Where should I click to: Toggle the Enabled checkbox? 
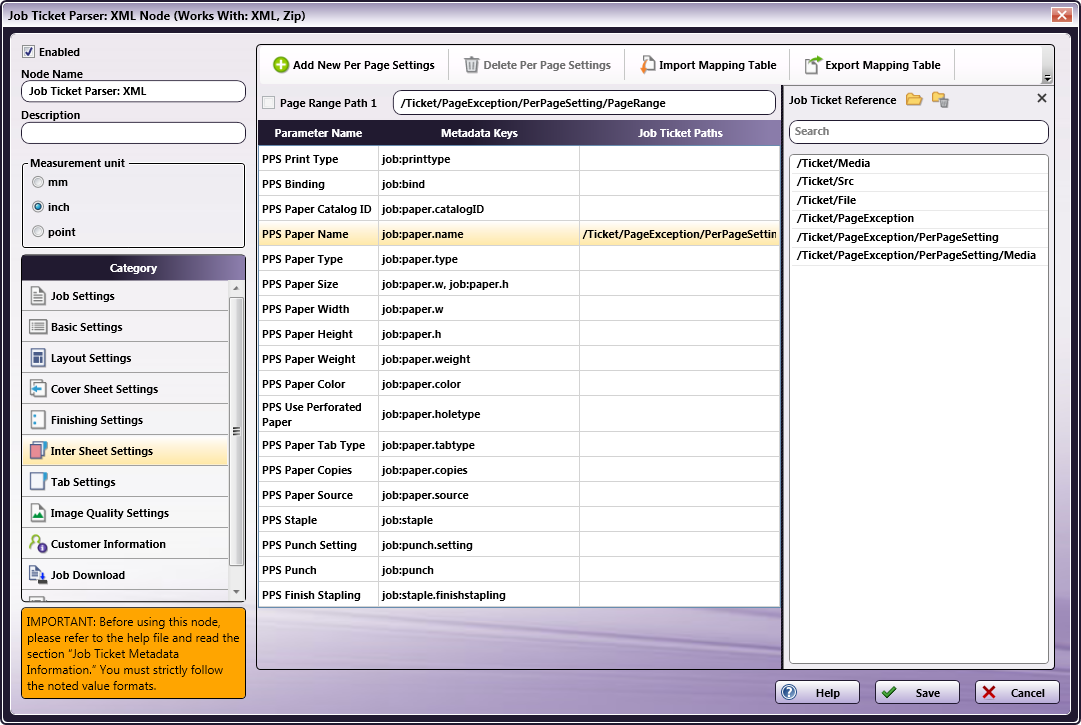[x=28, y=52]
